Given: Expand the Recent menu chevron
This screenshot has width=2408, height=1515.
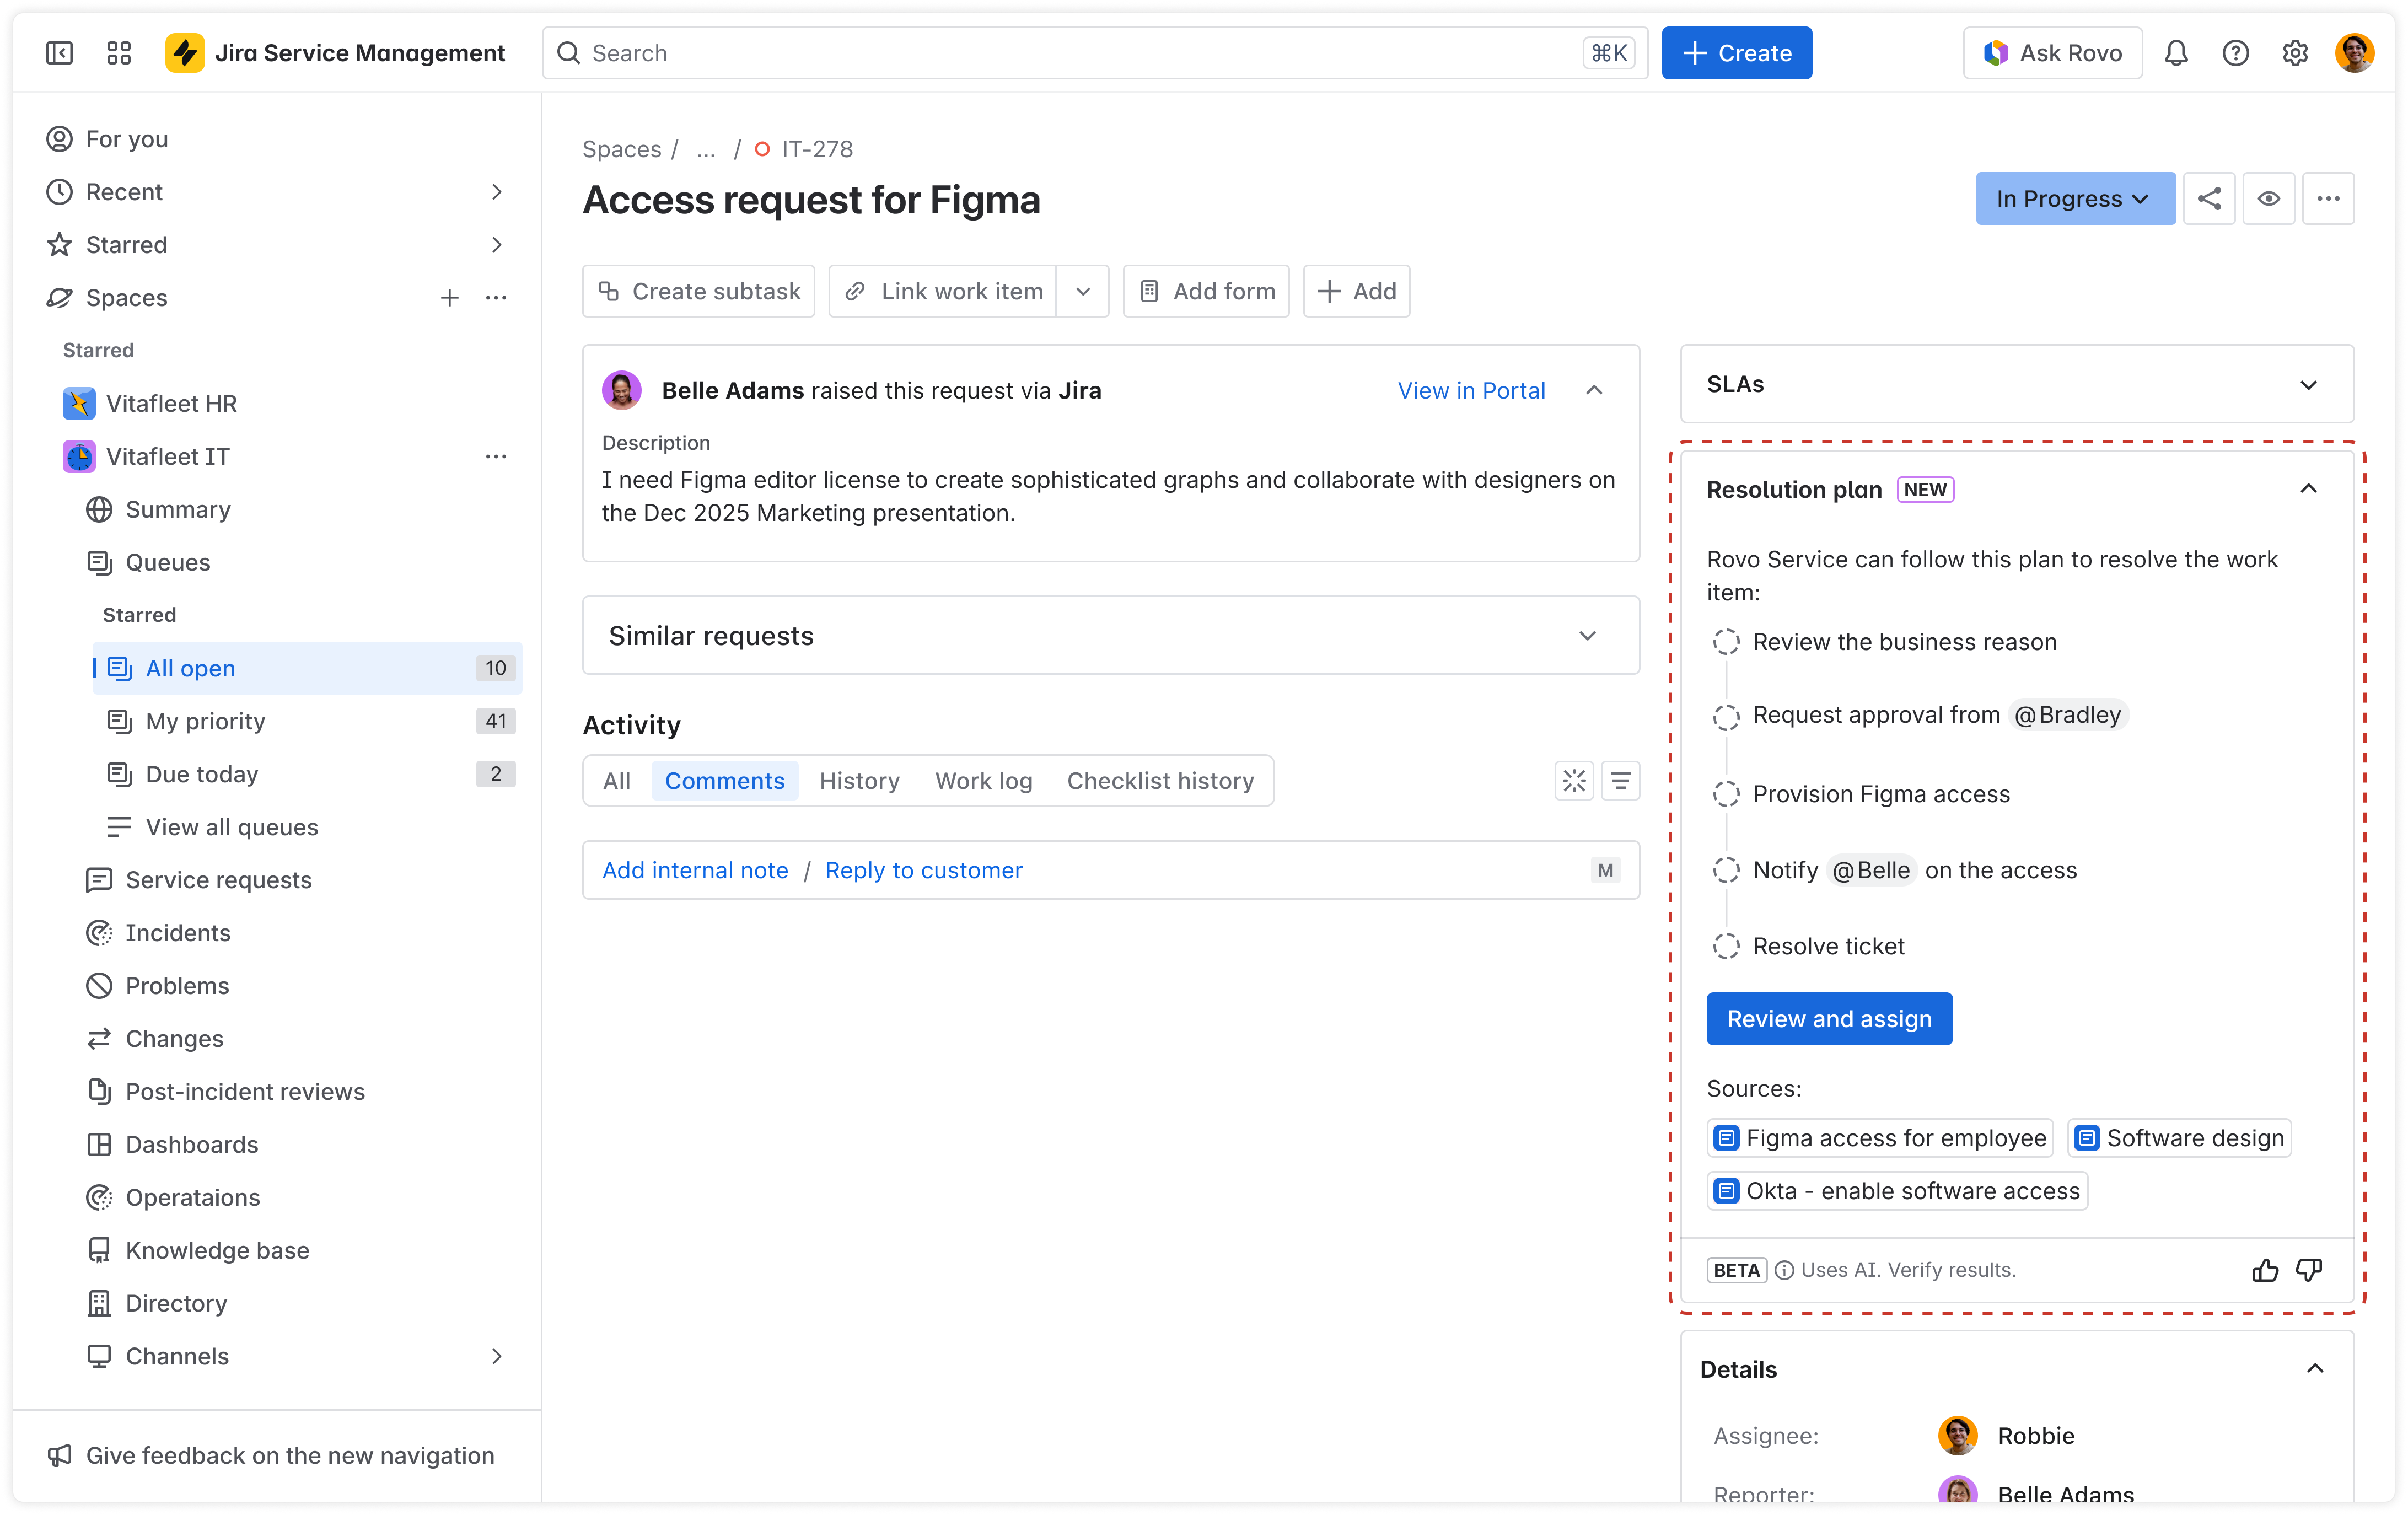Looking at the screenshot, I should click(497, 192).
